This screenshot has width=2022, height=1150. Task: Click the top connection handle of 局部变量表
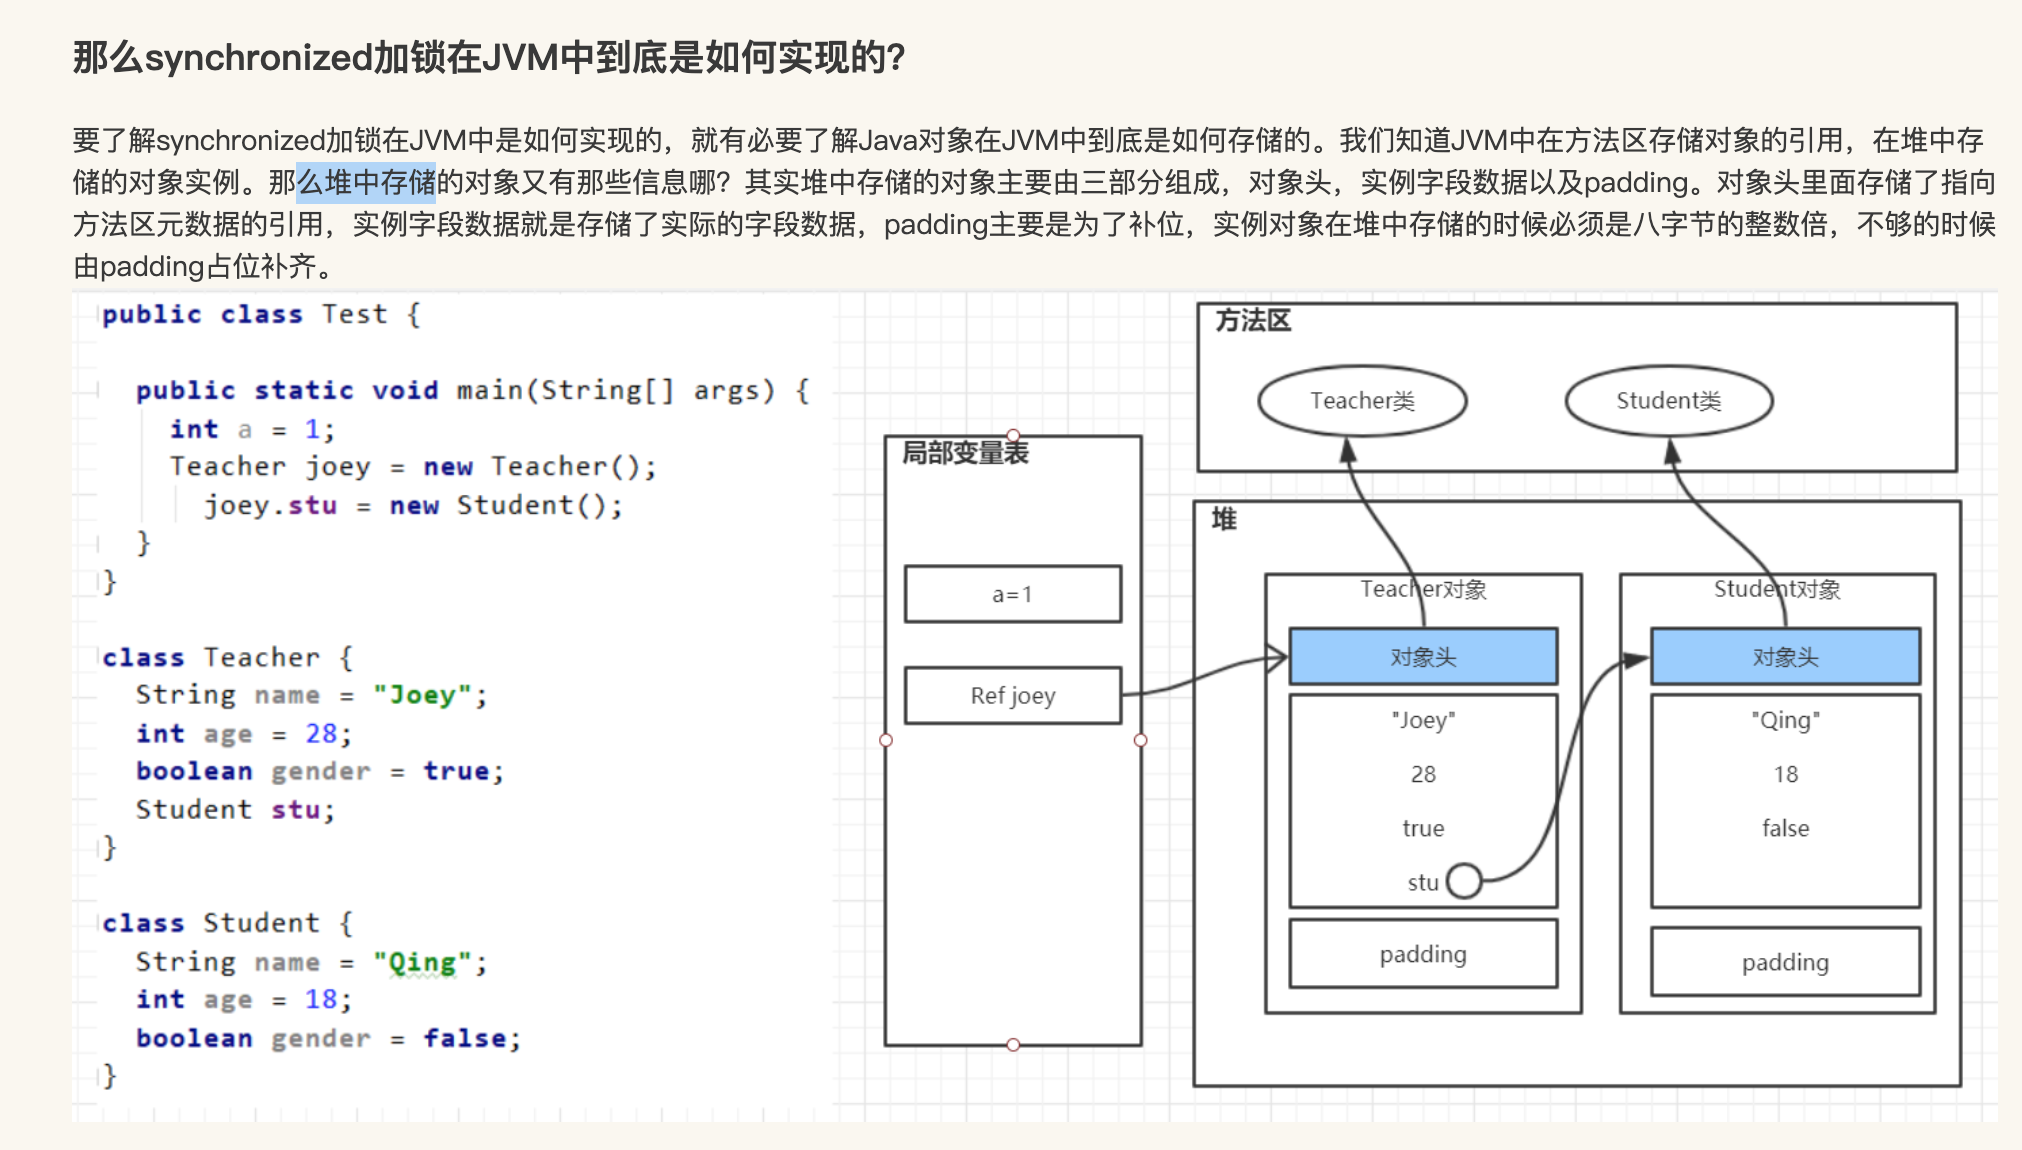tap(1013, 435)
